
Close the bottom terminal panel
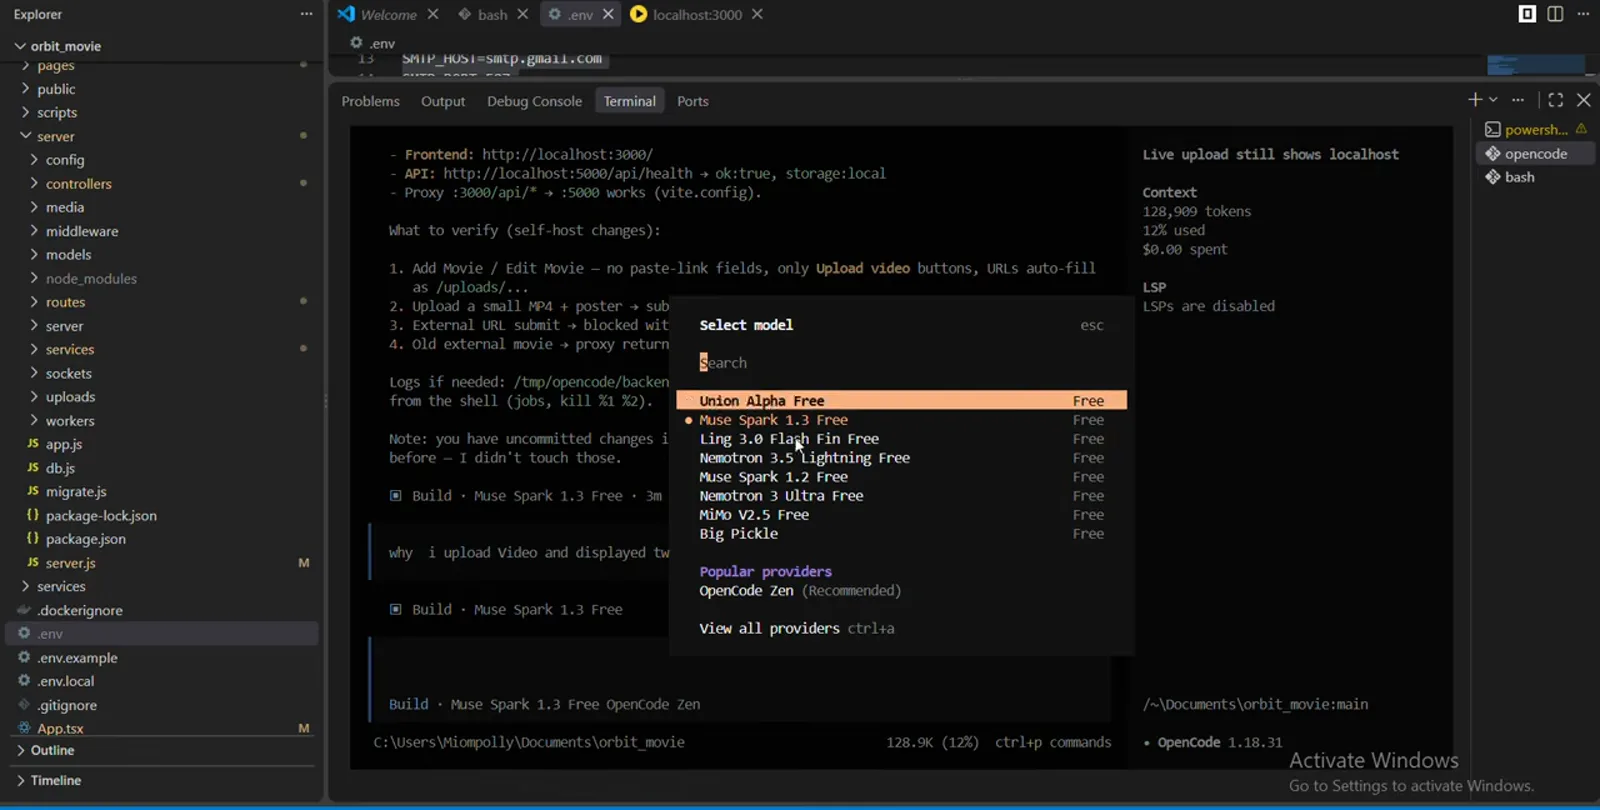point(1584,100)
